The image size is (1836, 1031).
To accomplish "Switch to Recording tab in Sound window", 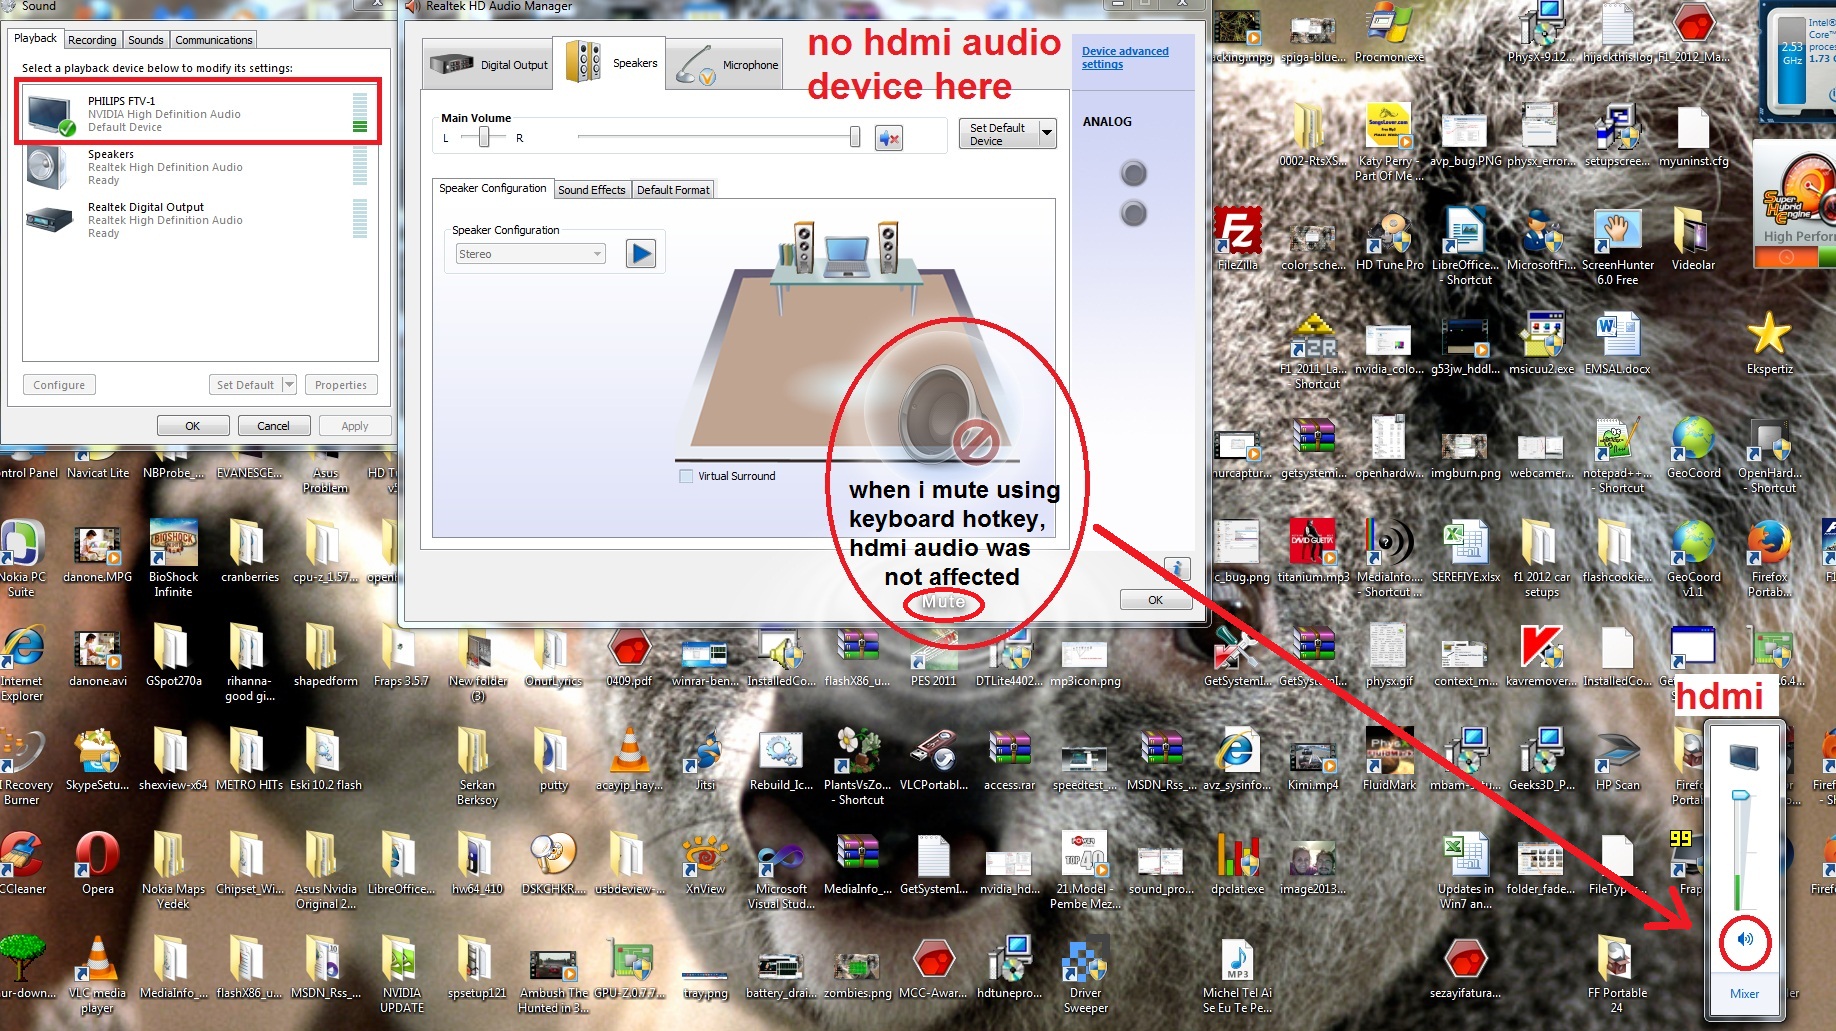I will [92, 40].
